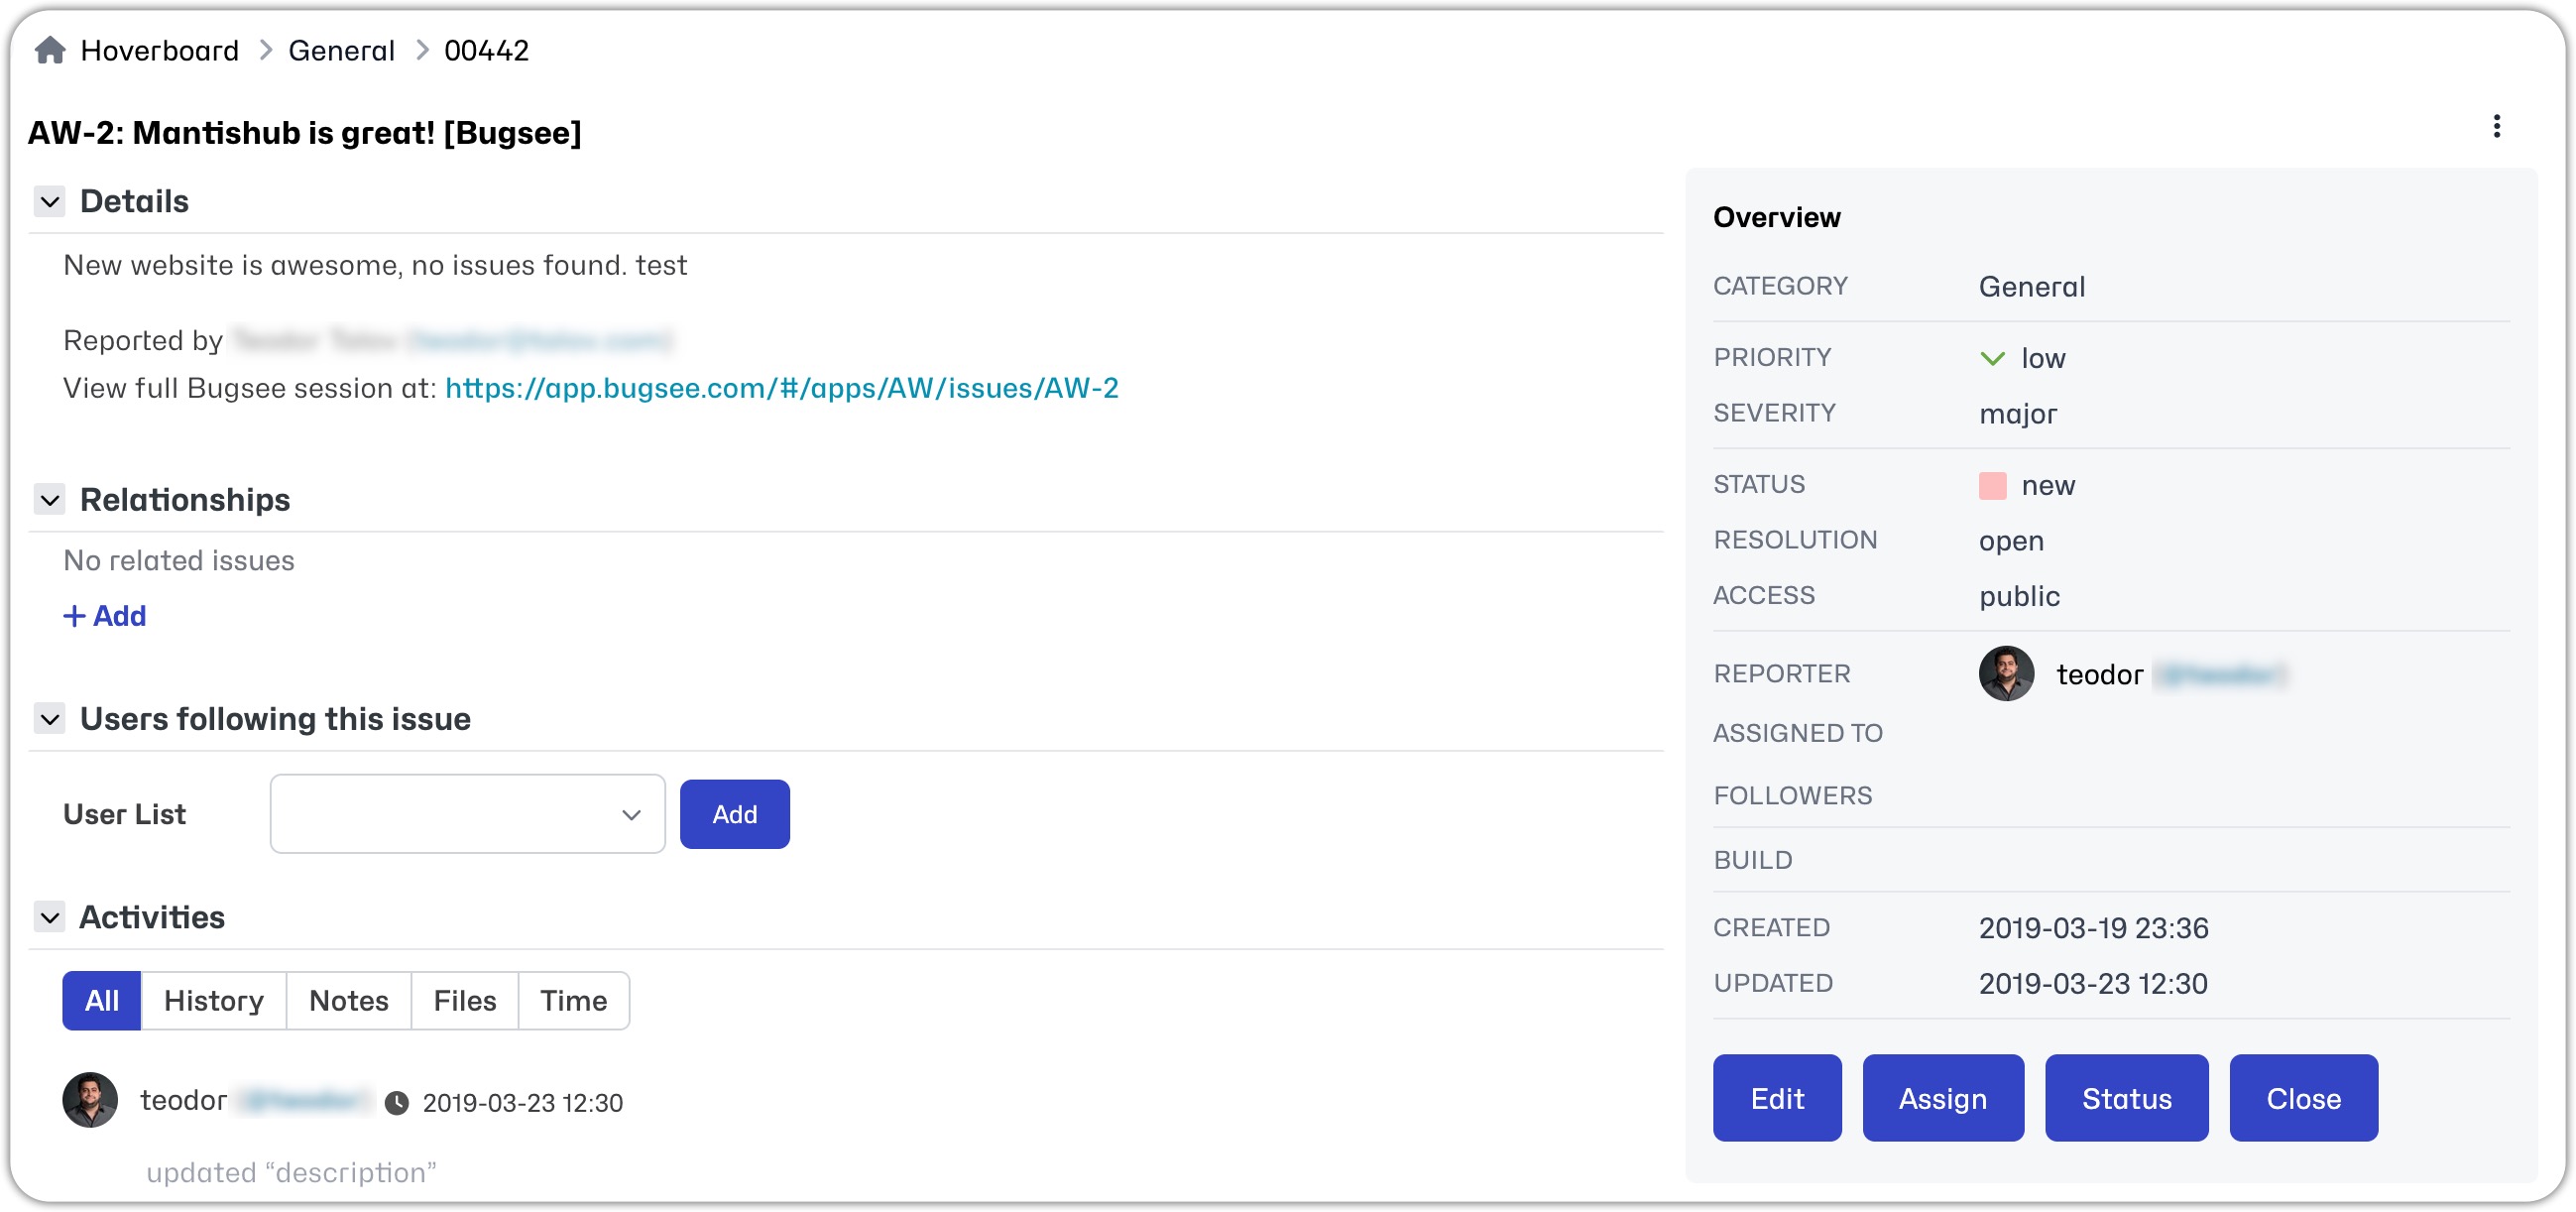Click the Status button
This screenshot has width=2576, height=1212.
point(2127,1098)
